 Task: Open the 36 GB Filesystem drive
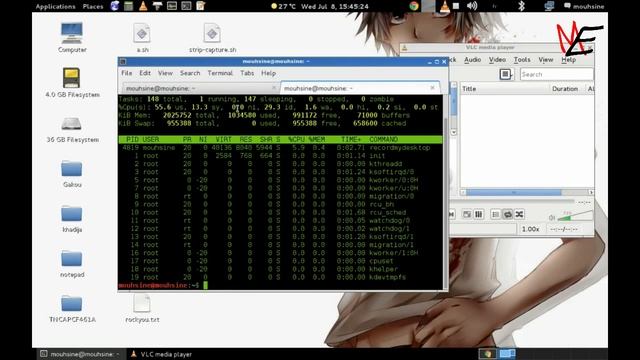coord(72,129)
